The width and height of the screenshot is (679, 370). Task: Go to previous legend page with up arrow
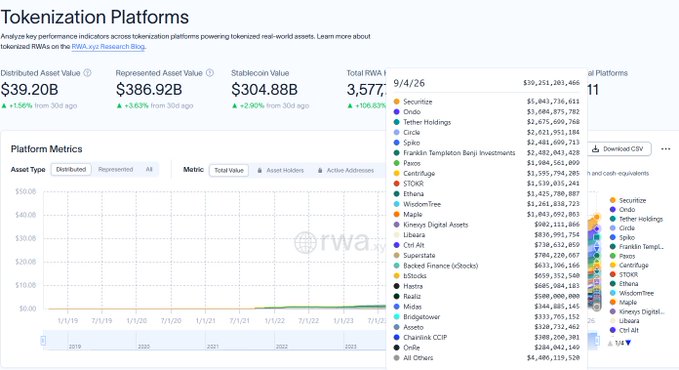[610, 343]
